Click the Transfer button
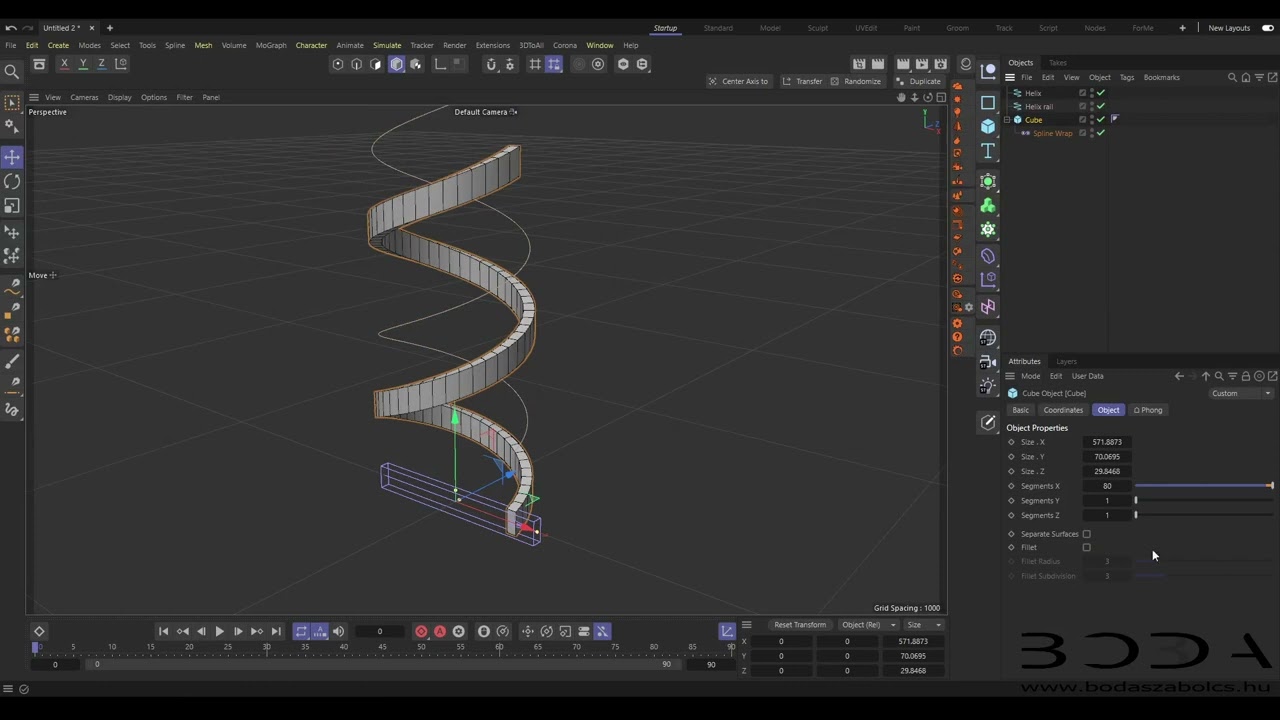The height and width of the screenshot is (720, 1280). point(802,81)
